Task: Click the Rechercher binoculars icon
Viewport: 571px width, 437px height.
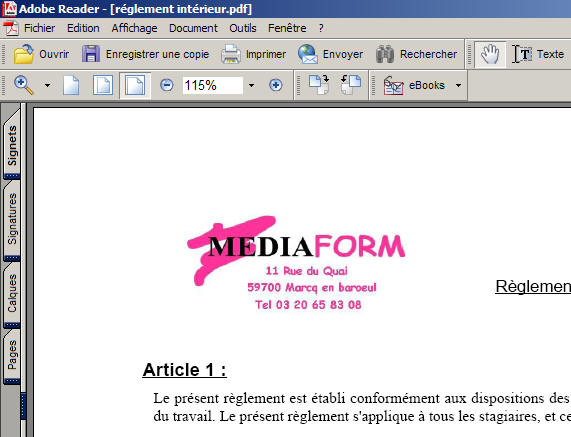Action: coord(385,54)
